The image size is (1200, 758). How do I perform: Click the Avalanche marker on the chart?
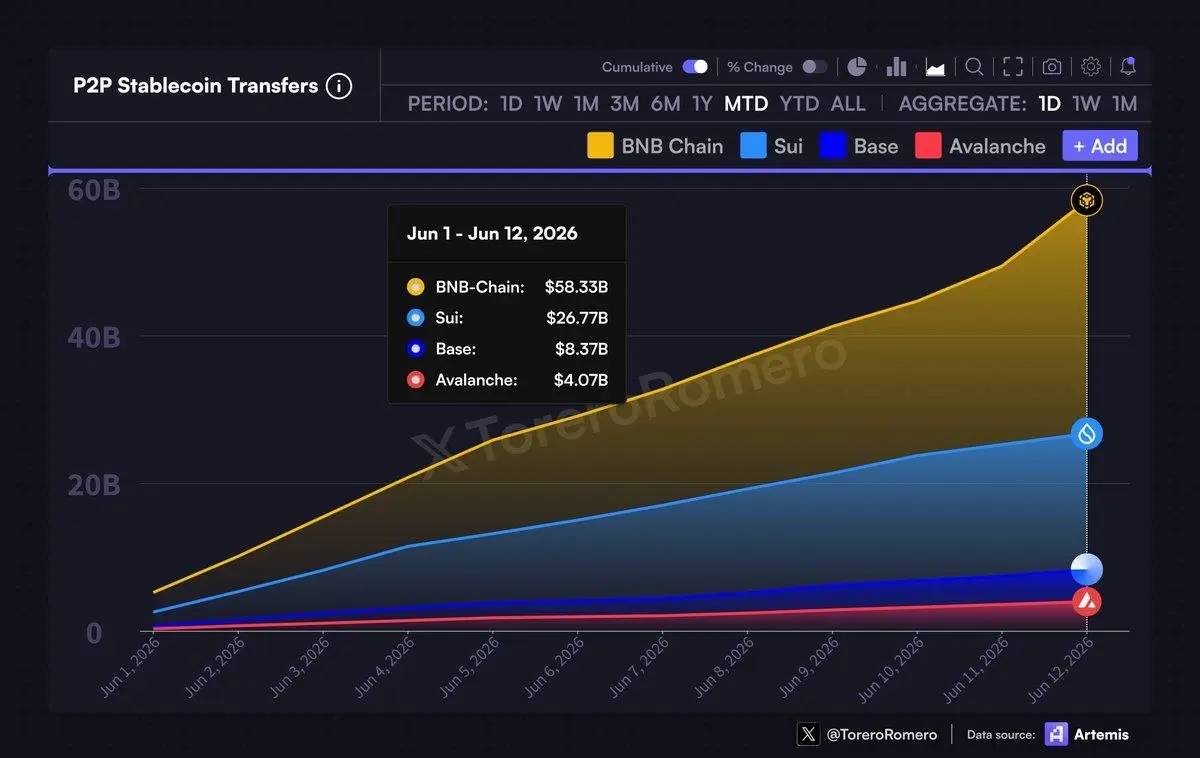[x=1087, y=601]
